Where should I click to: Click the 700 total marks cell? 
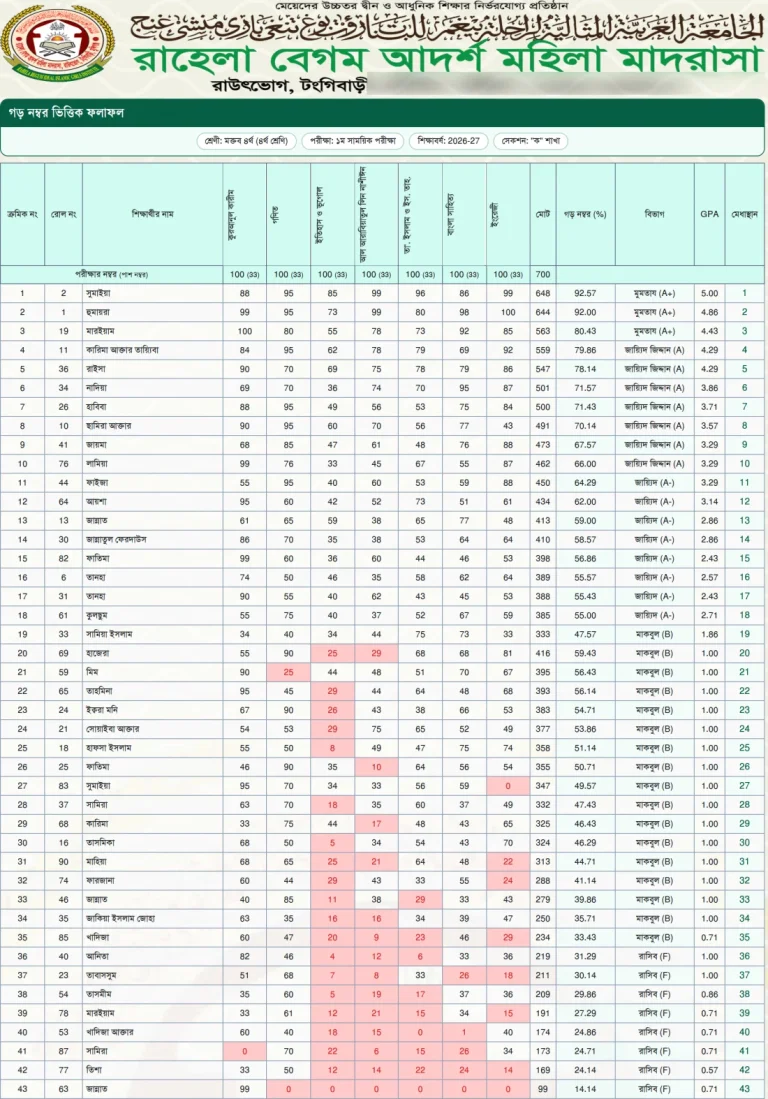pos(543,274)
